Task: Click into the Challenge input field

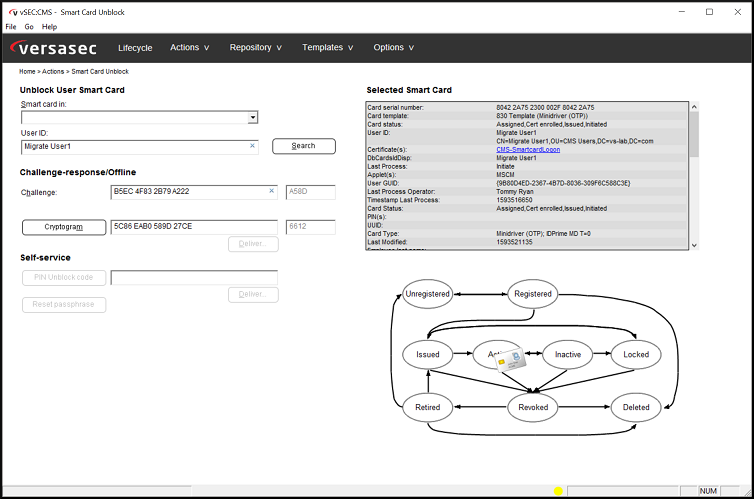Action: tap(188, 191)
